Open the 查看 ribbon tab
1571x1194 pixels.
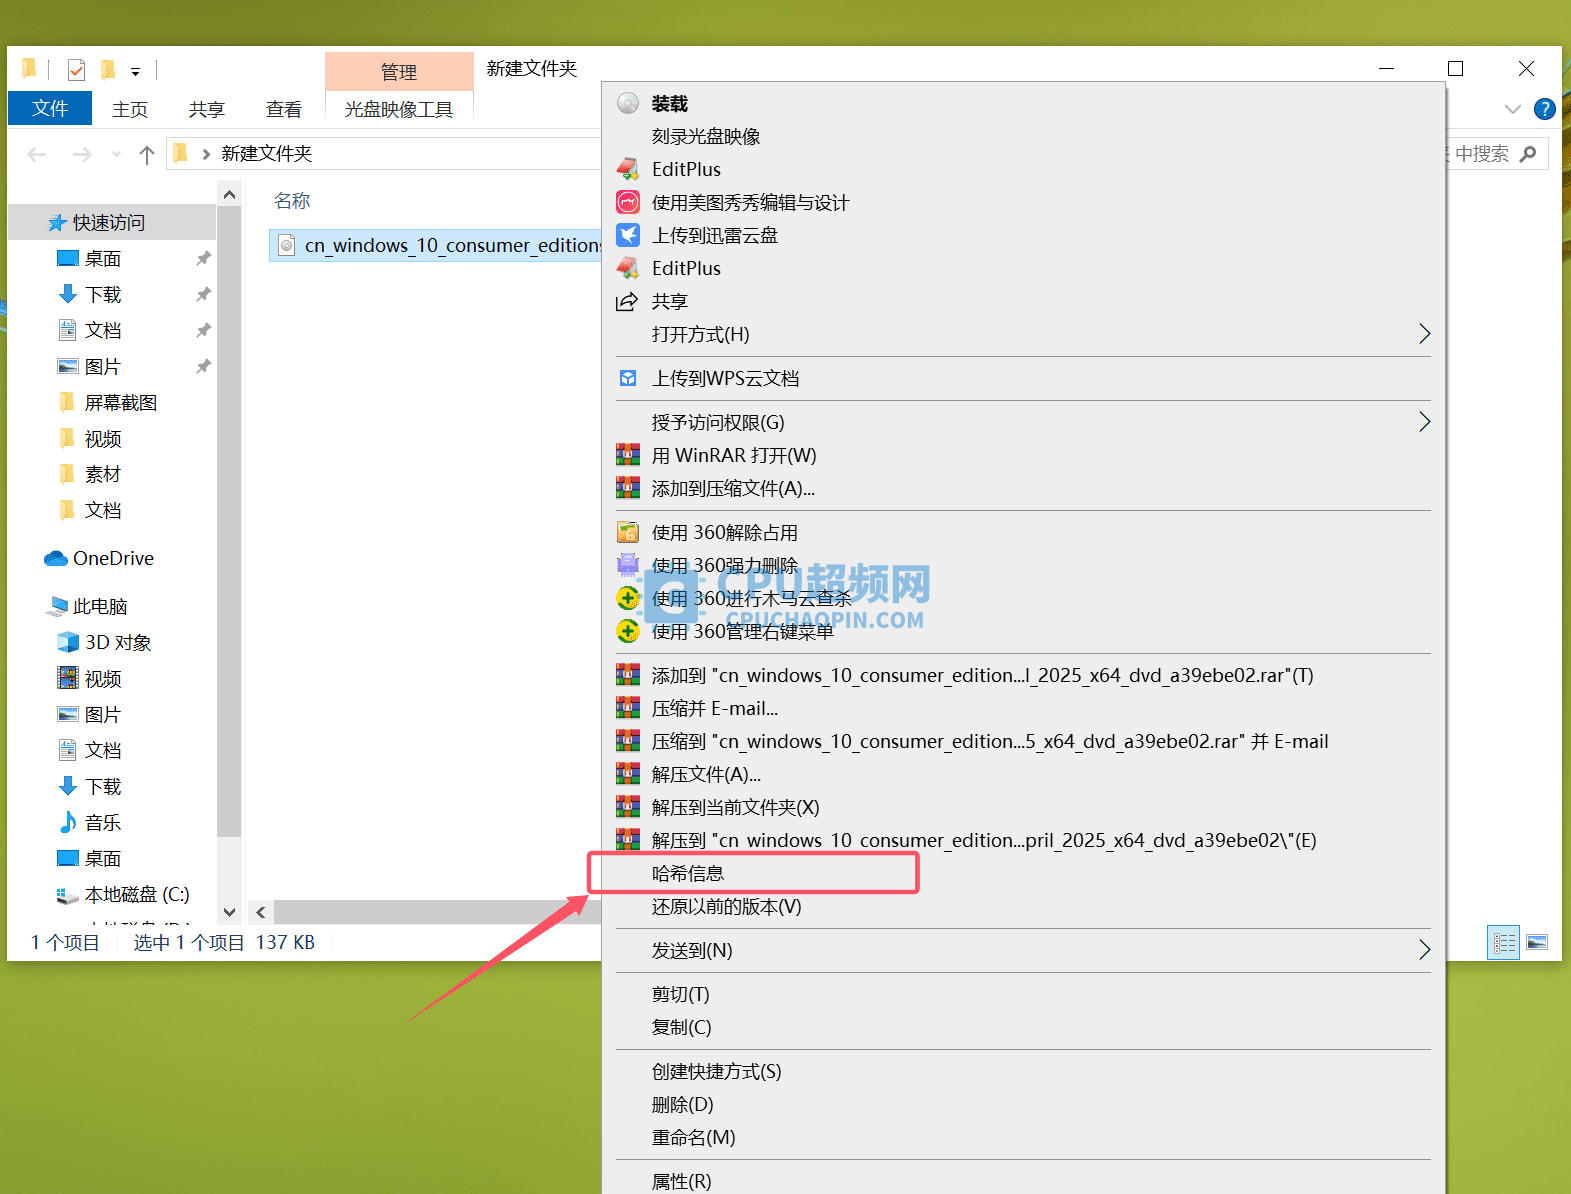284,109
